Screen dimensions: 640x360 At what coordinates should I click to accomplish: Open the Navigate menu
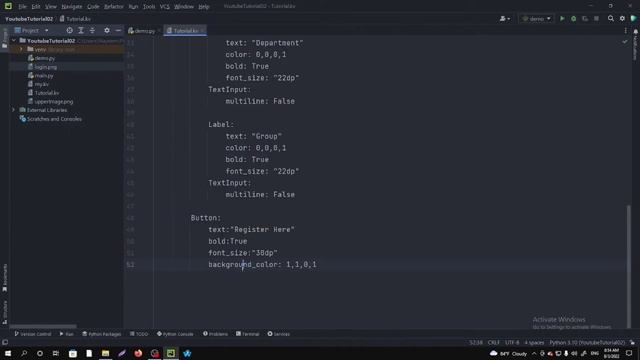71,7
